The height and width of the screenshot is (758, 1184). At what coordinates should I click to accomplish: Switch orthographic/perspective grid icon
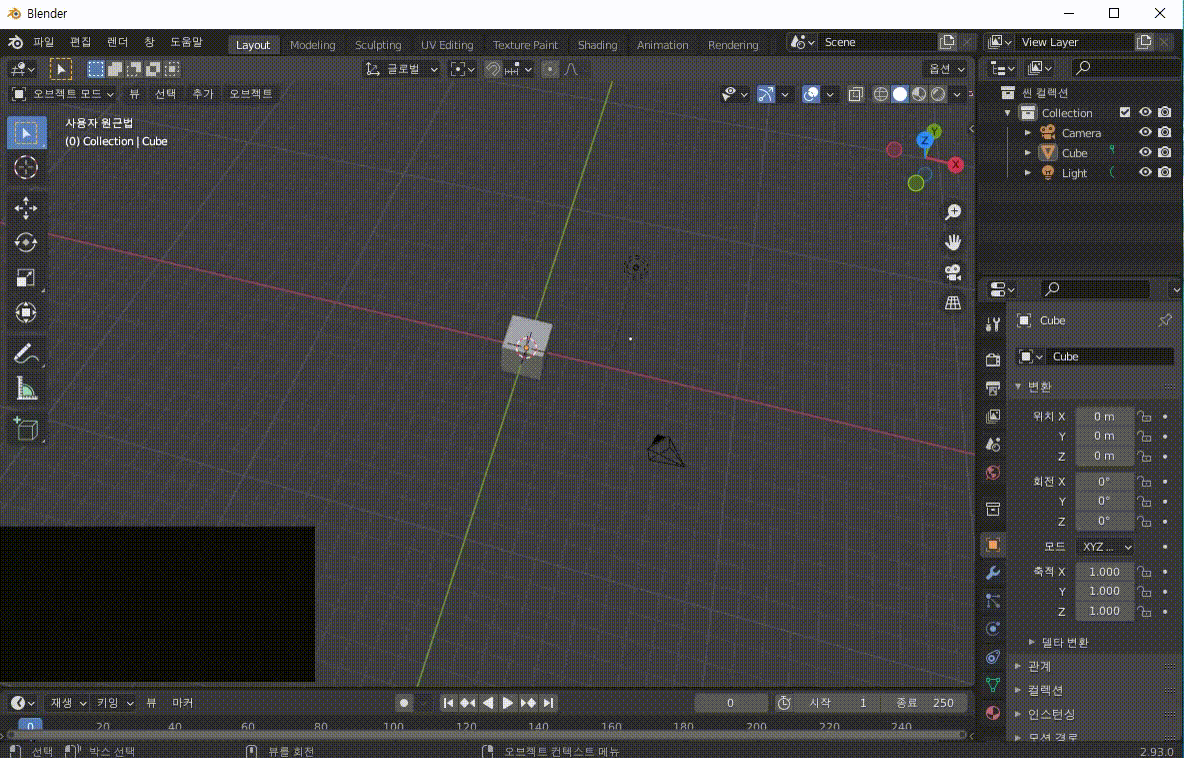953,304
